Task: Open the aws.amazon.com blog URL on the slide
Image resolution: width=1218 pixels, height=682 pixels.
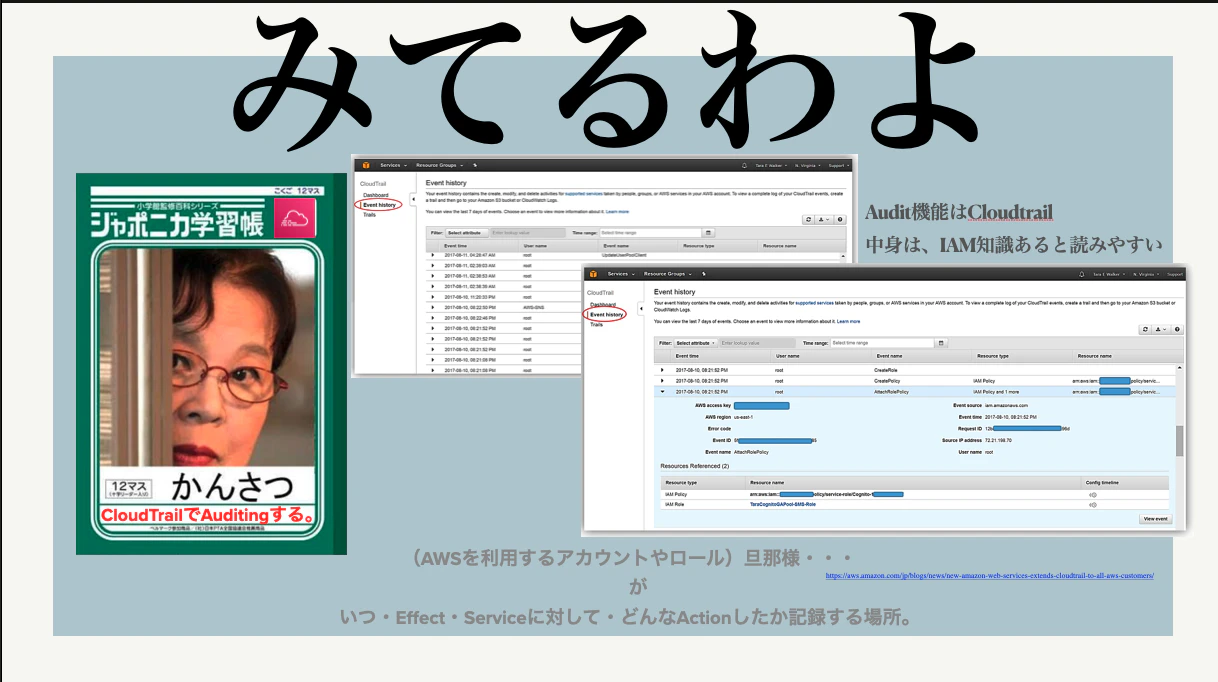Action: 990,576
